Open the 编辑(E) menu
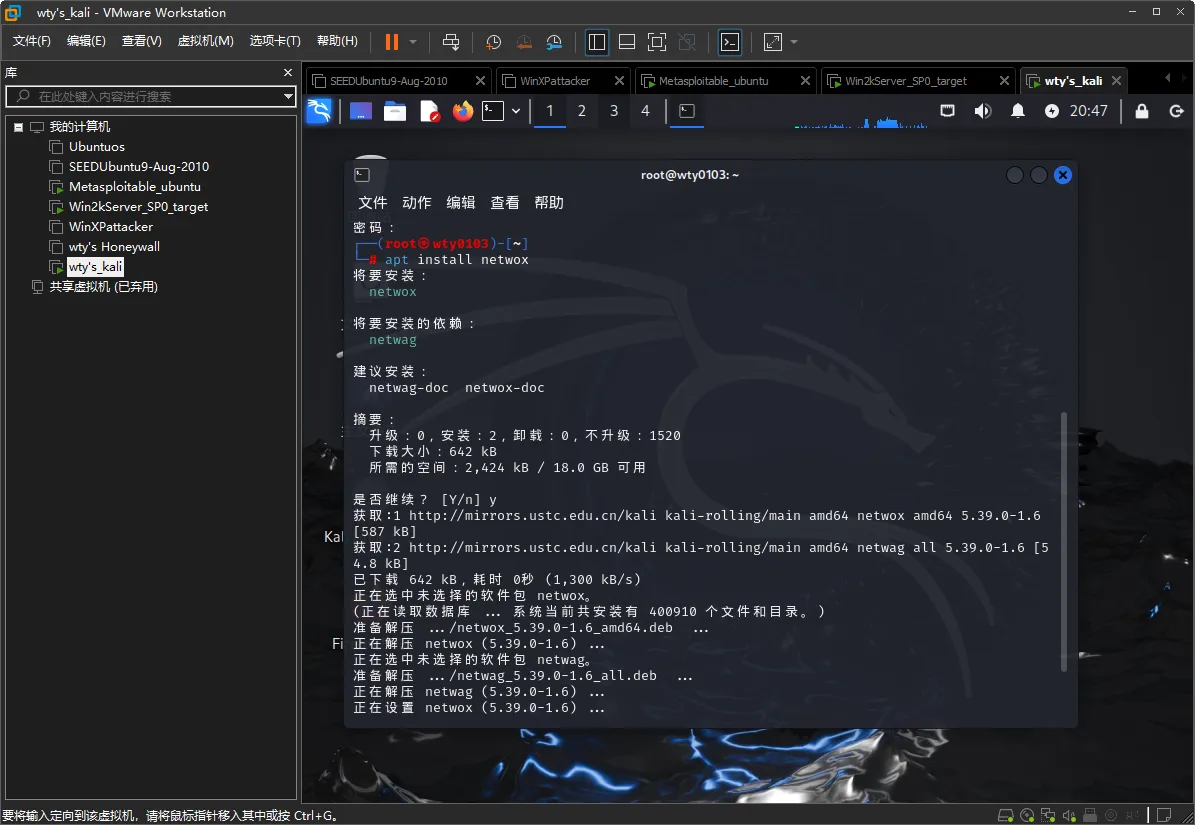The width and height of the screenshot is (1195, 825). tap(86, 41)
